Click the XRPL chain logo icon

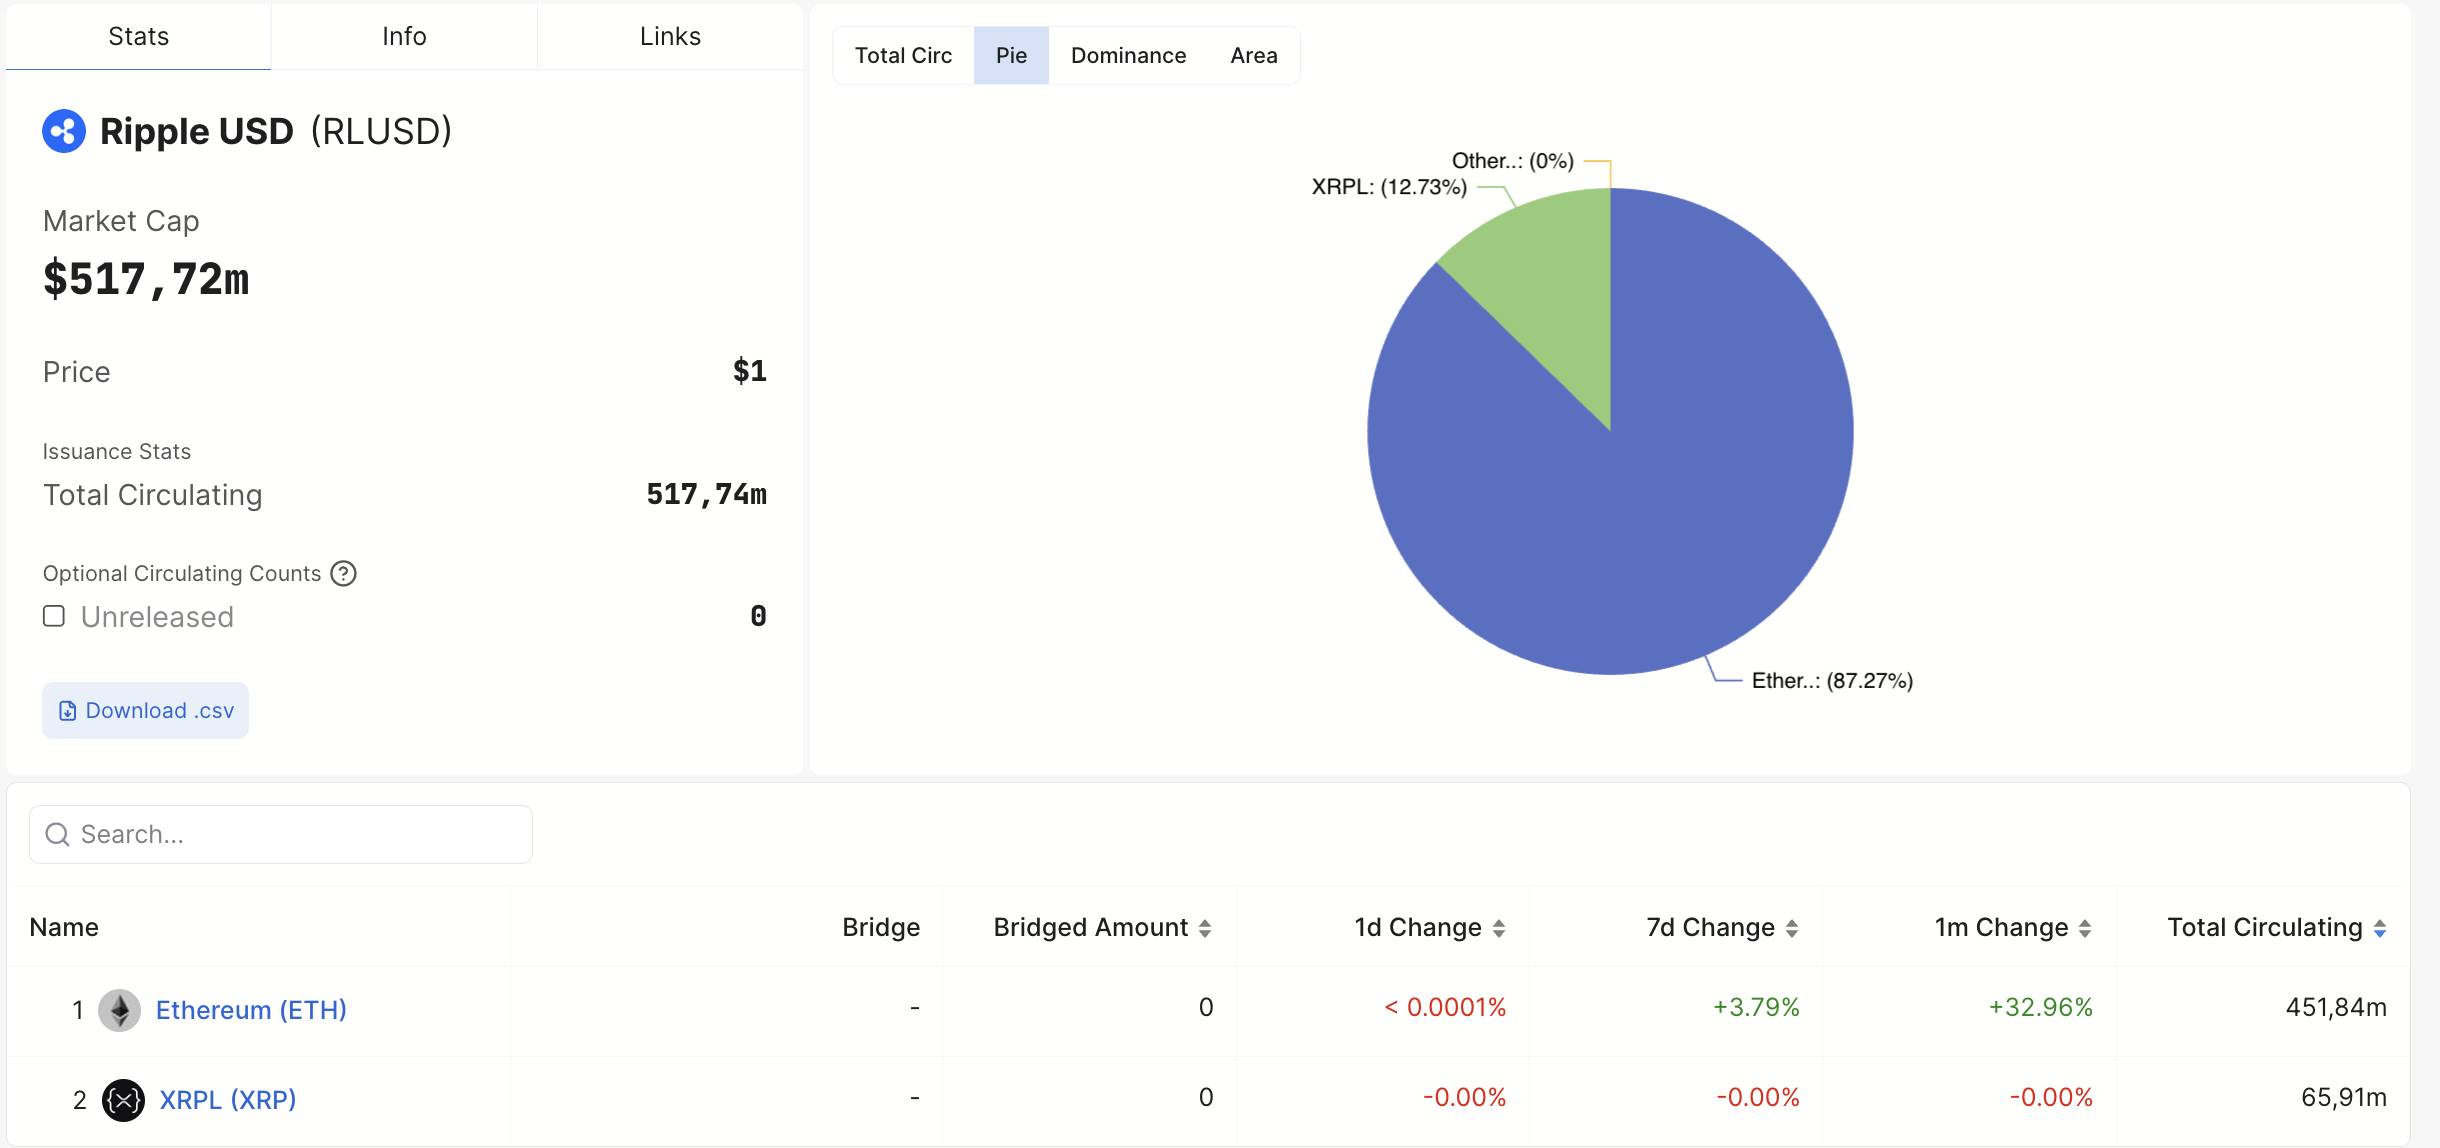123,1100
